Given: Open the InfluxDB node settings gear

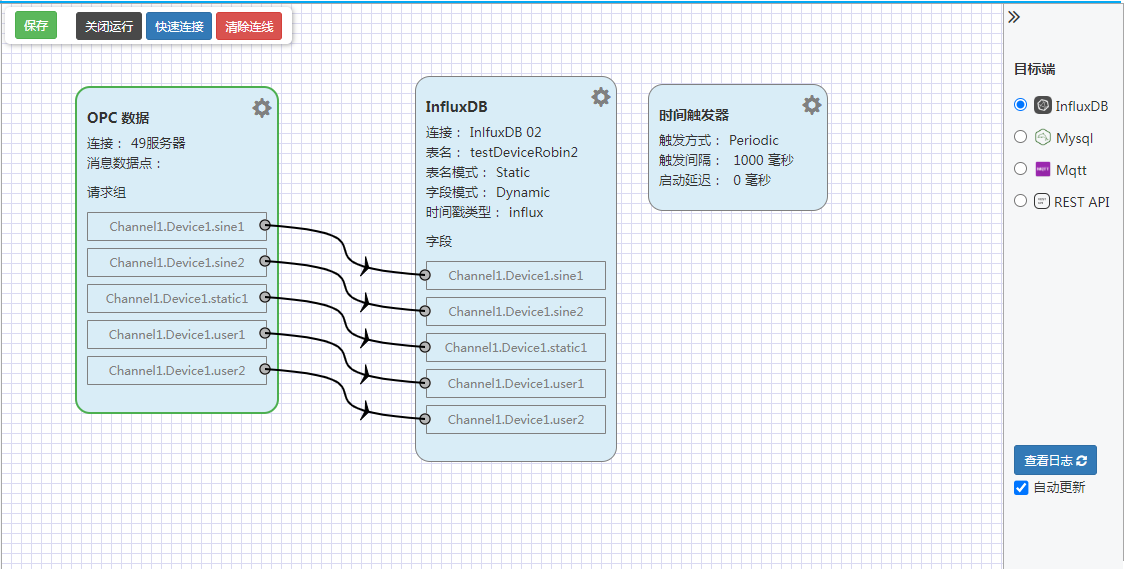Looking at the screenshot, I should tap(600, 97).
